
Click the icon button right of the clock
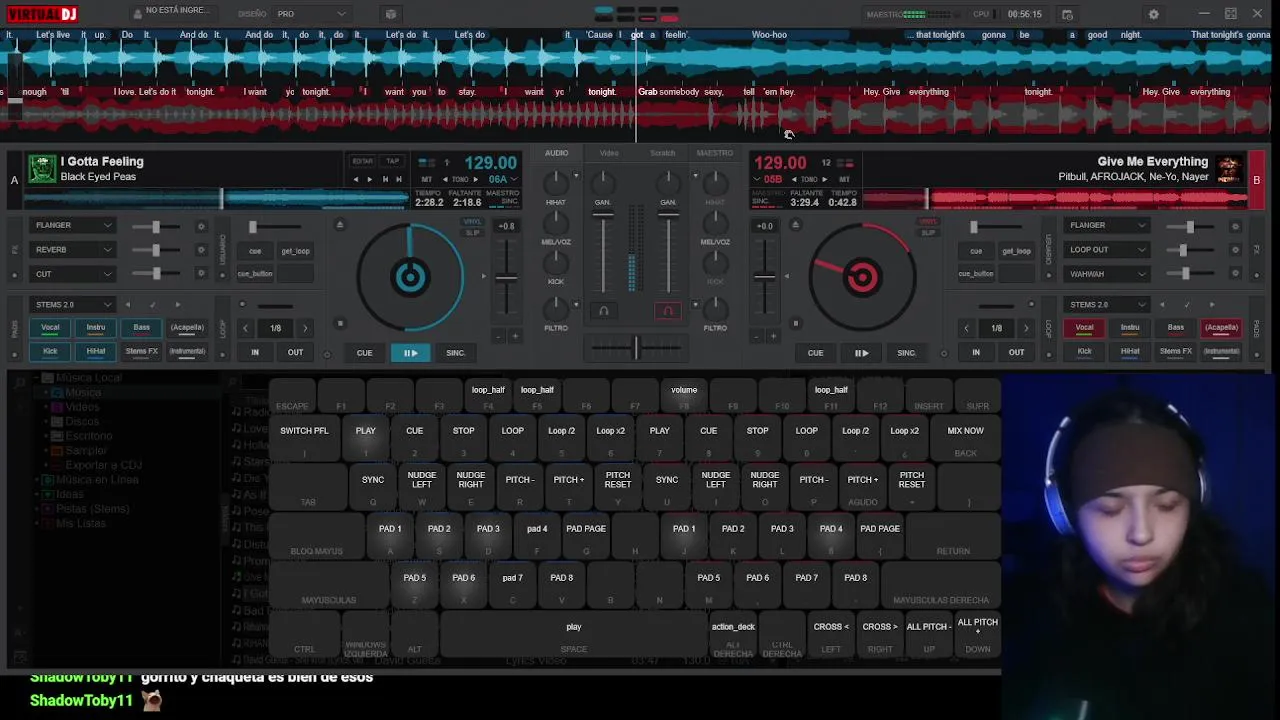1068,14
